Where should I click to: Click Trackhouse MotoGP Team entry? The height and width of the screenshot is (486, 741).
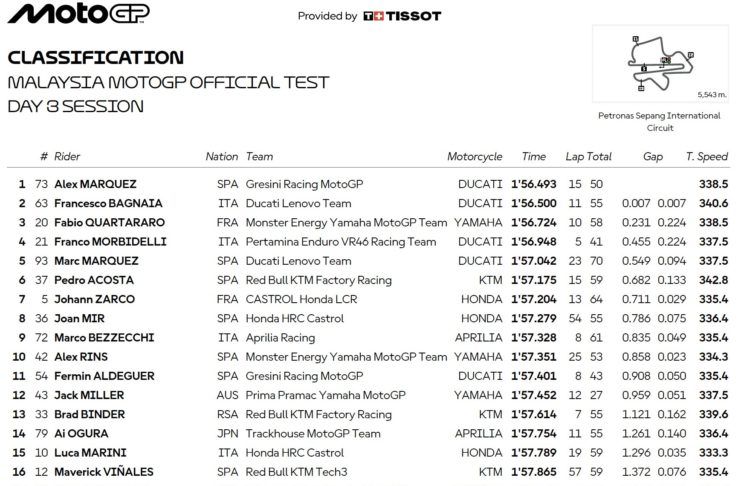tap(313, 433)
